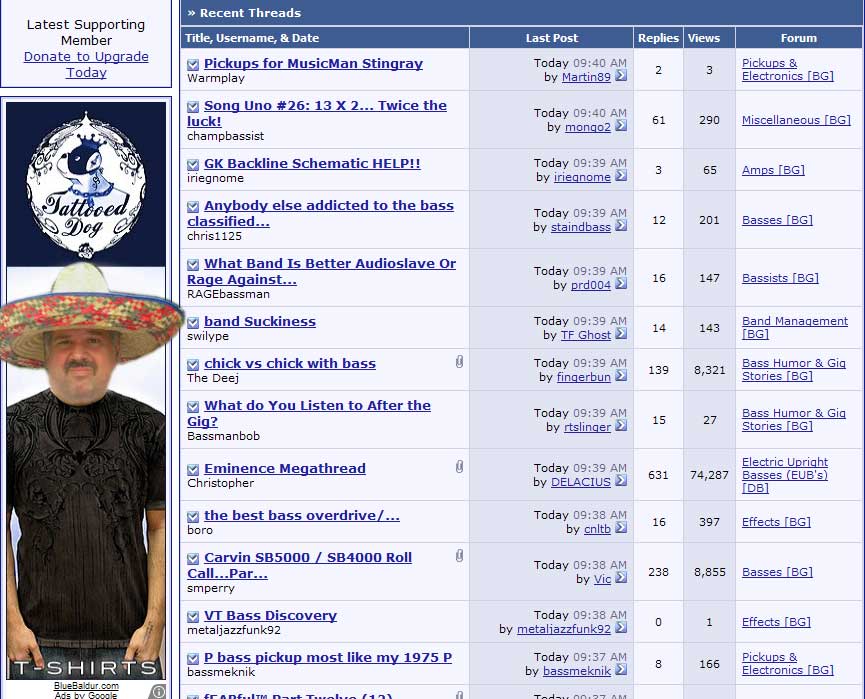
Task: Open Amps [BG] forum link
Action: coord(773,170)
